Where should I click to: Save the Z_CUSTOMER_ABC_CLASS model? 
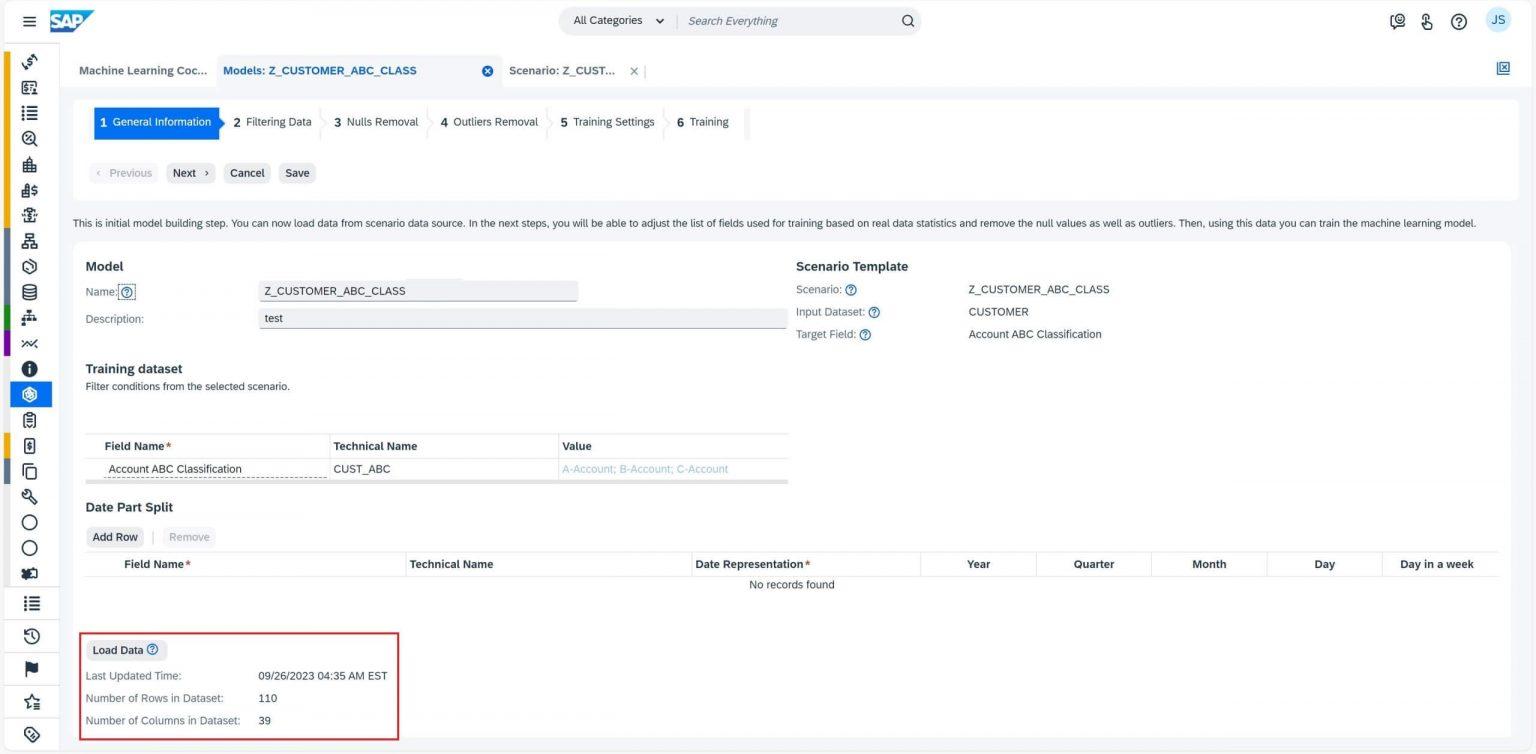(296, 172)
